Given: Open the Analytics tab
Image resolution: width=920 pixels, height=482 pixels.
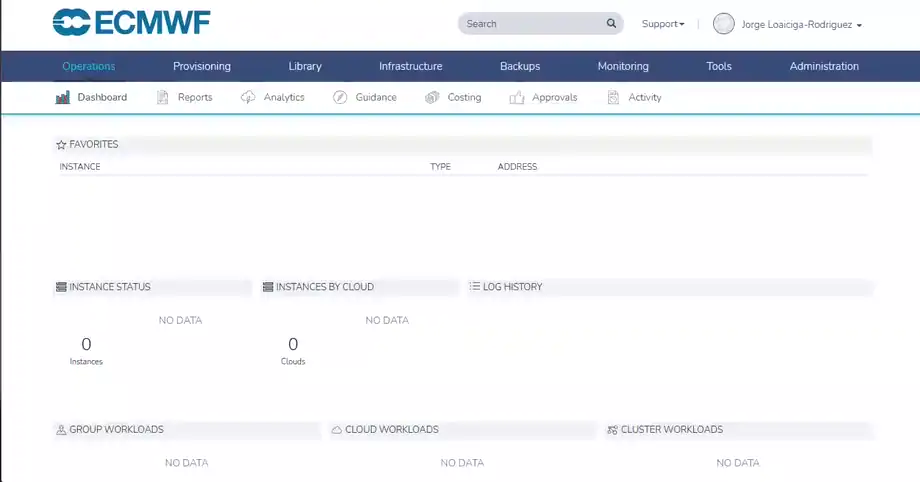Looking at the screenshot, I should click(x=273, y=97).
